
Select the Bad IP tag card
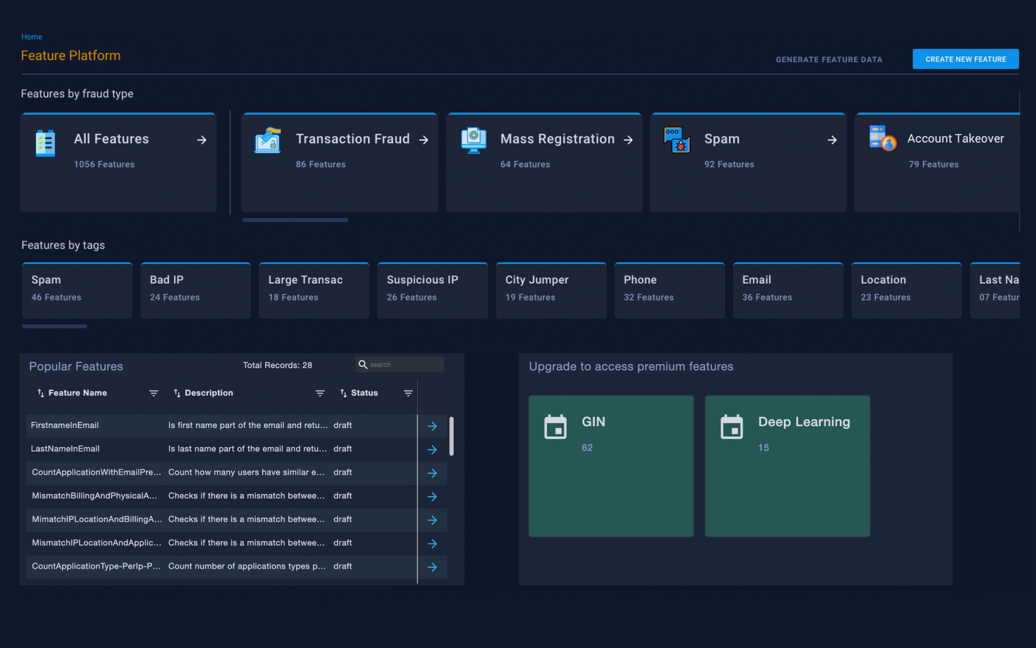[196, 291]
